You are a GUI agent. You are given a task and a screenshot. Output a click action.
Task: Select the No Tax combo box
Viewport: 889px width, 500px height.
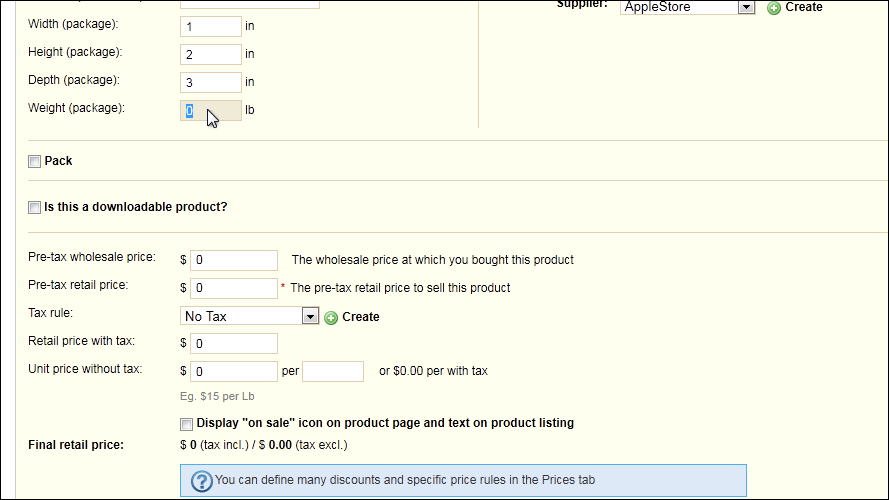(x=249, y=316)
